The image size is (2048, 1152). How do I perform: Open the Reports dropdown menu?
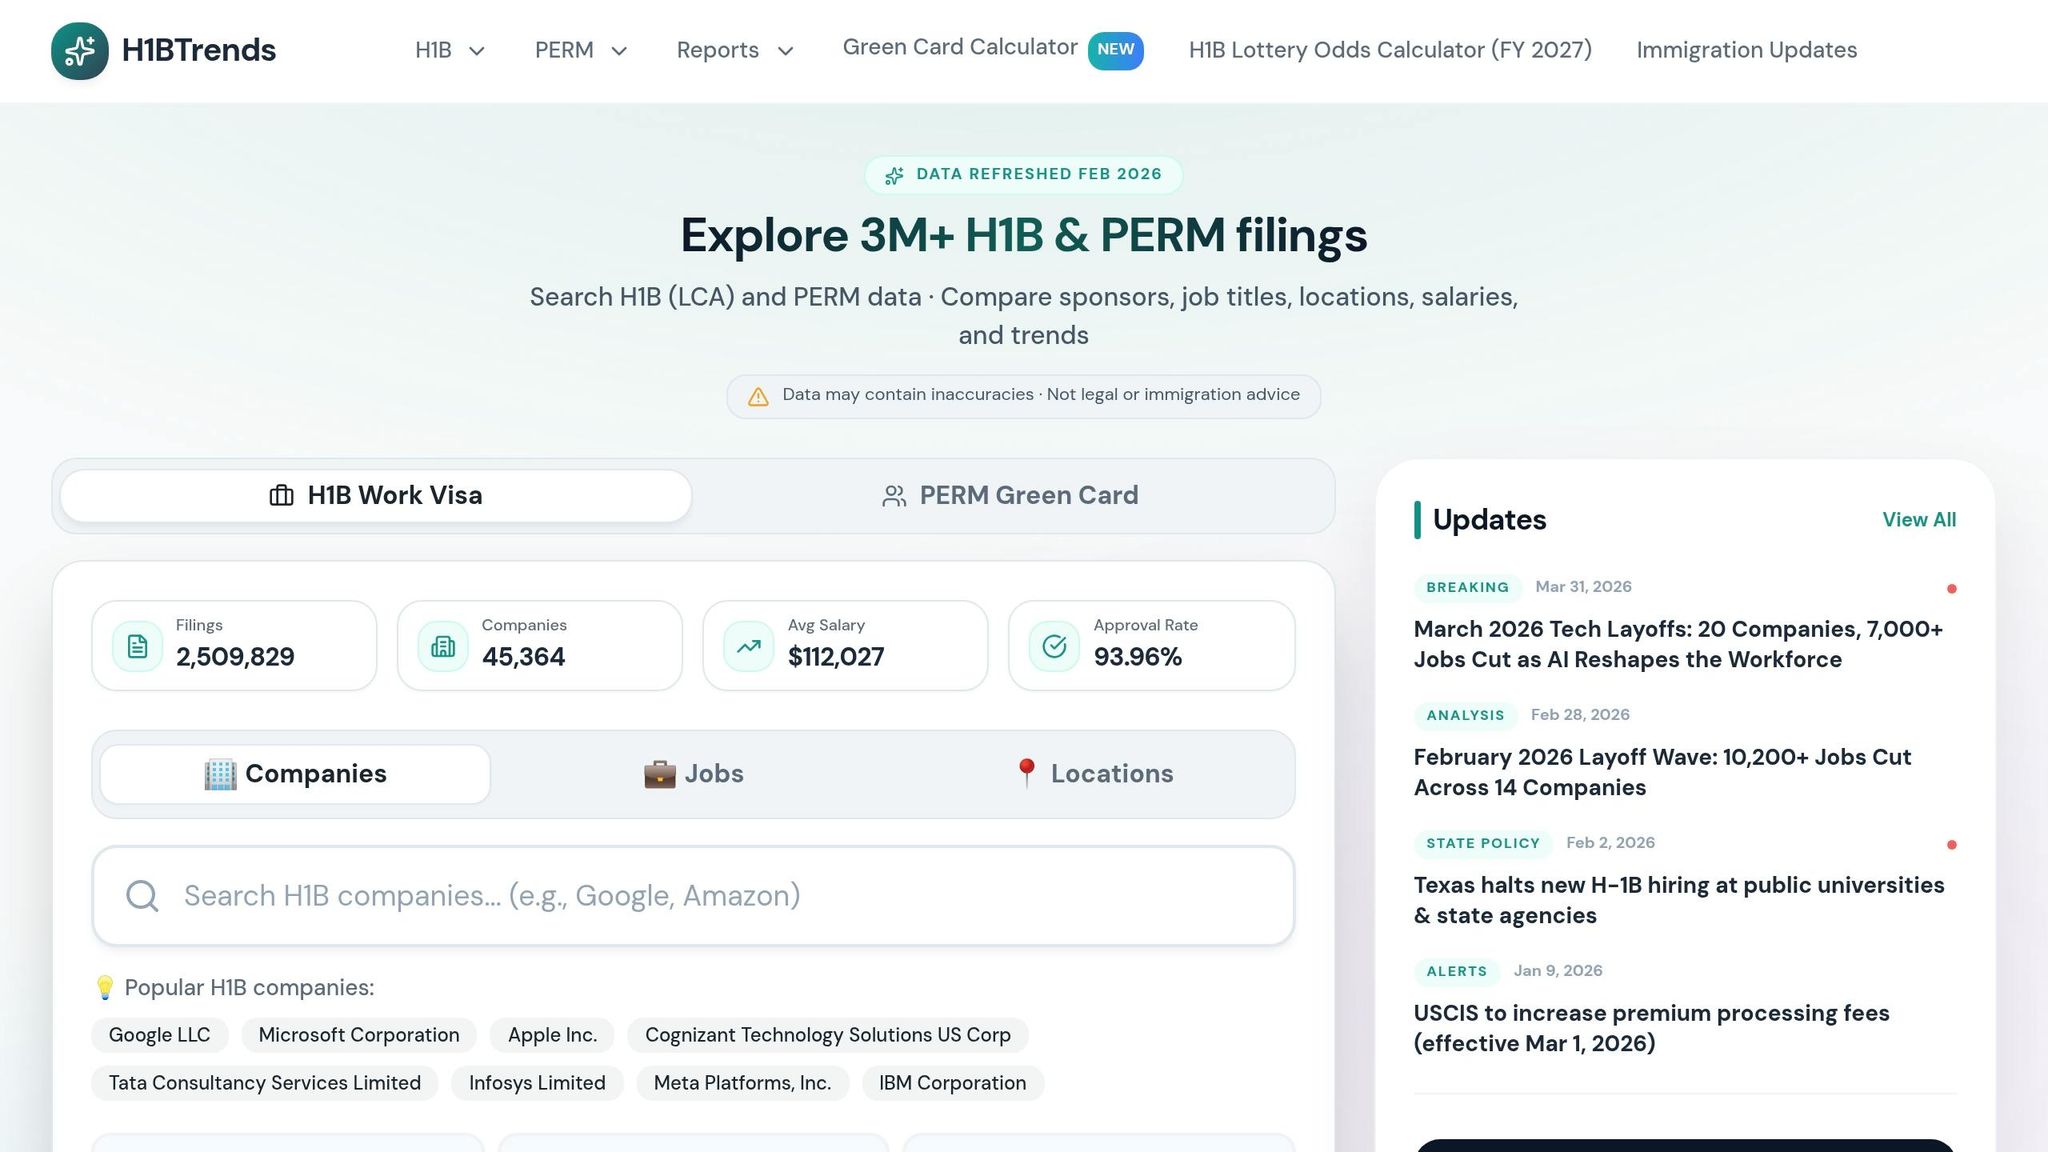[734, 50]
